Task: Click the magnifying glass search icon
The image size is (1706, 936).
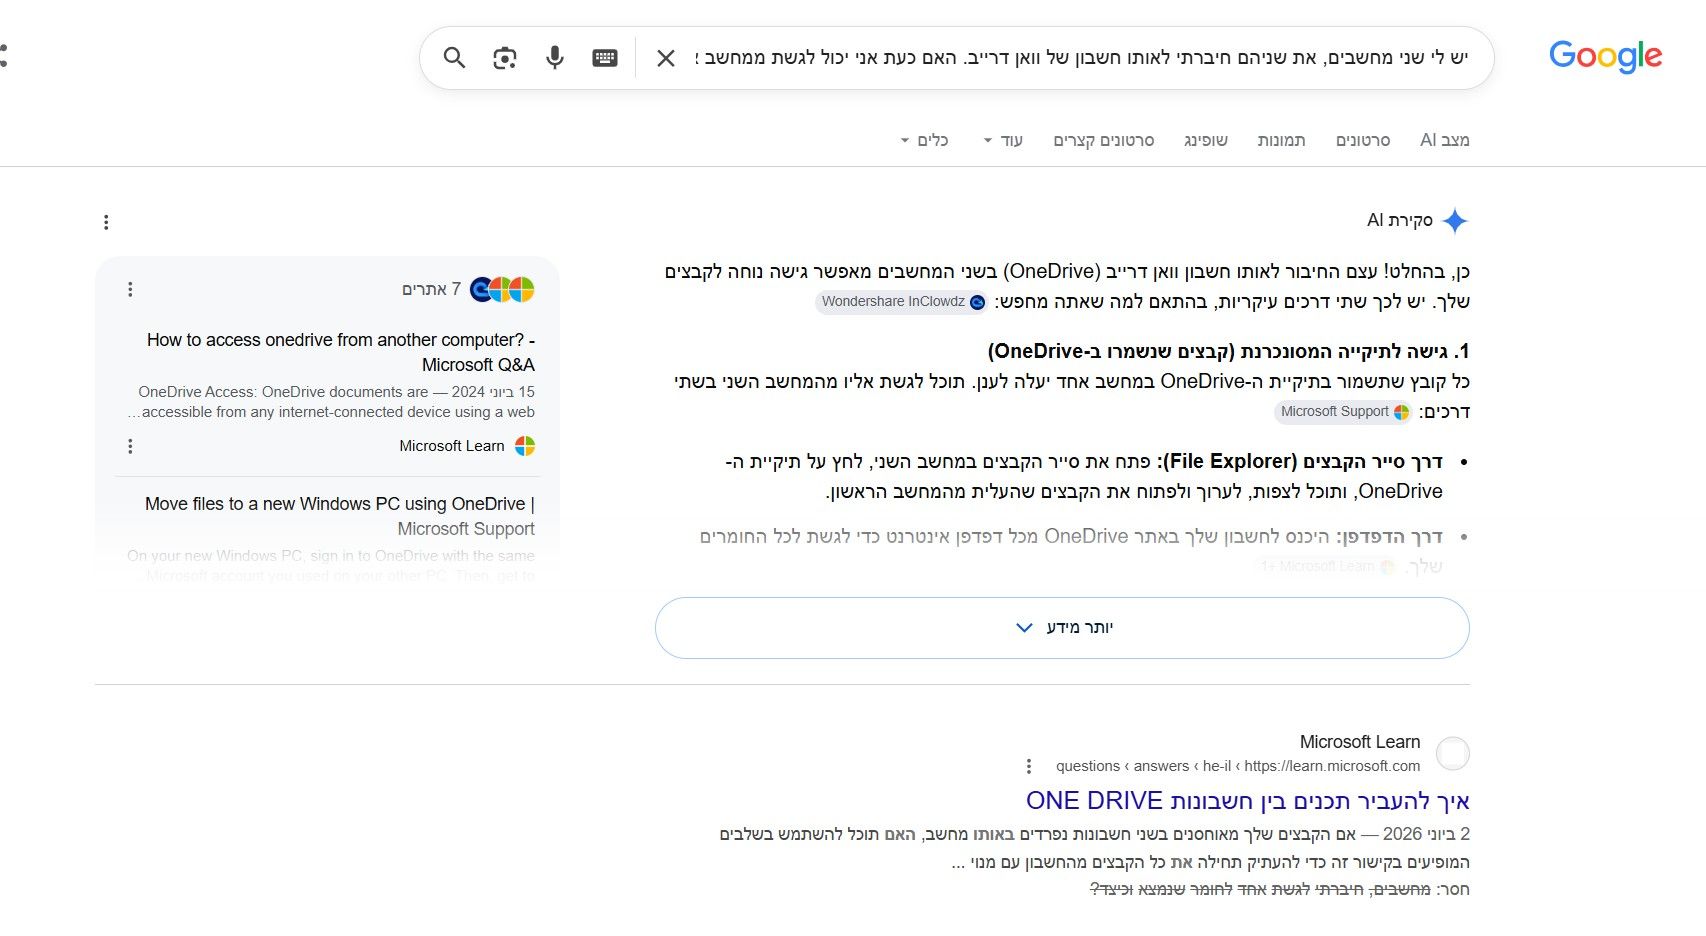Action: point(454,58)
